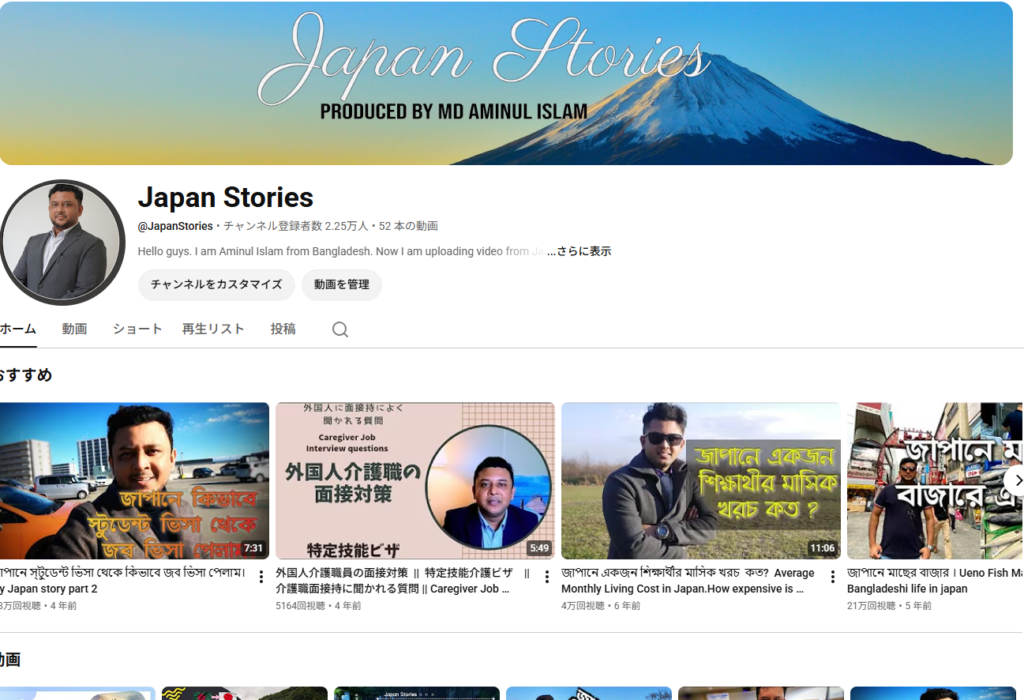Click Ueno Fish Market video title

(935, 581)
